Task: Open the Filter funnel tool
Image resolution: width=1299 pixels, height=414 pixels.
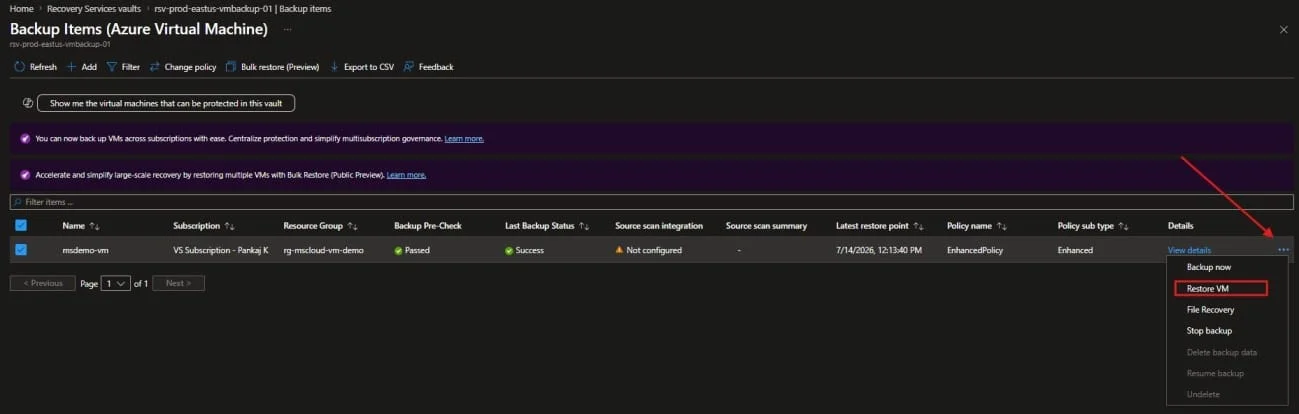Action: click(x=112, y=67)
